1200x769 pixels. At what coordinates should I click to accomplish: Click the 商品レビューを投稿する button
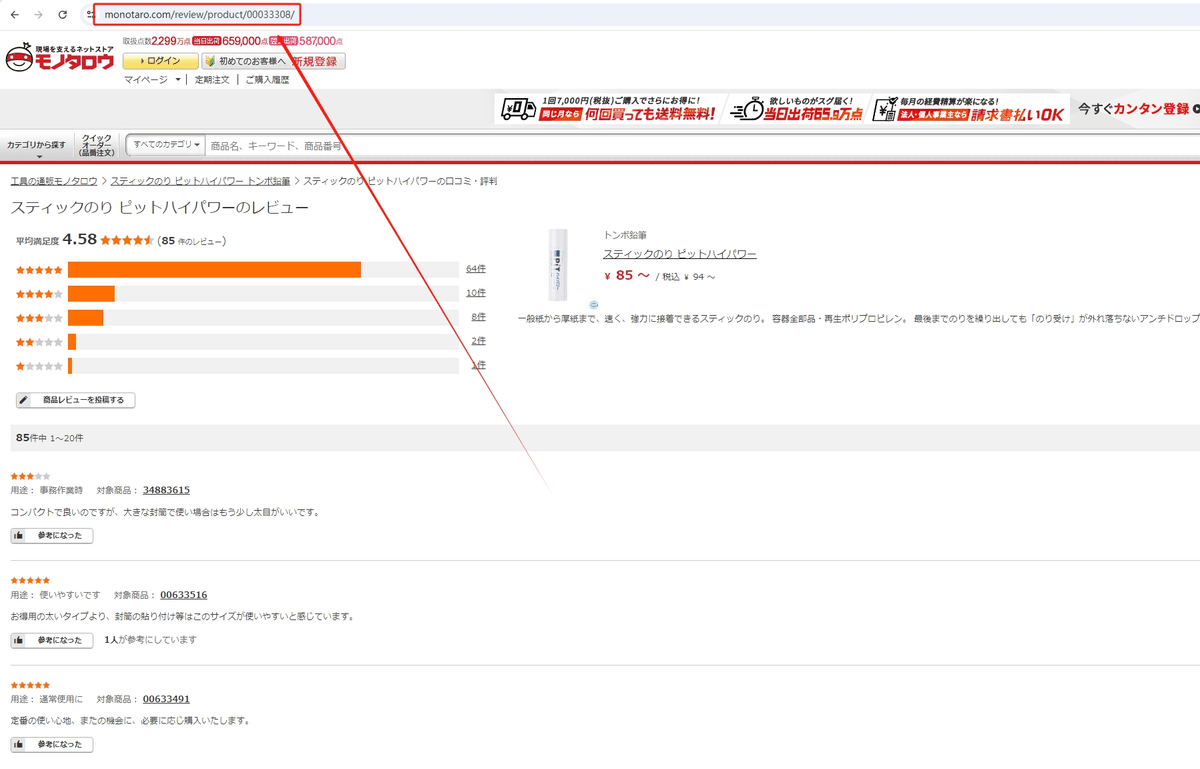(x=75, y=400)
